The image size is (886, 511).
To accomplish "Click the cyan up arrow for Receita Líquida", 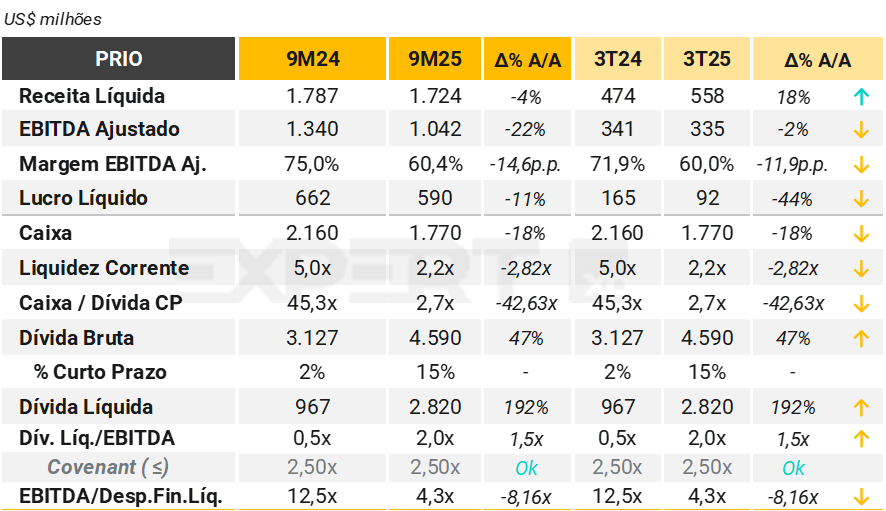I will click(x=859, y=96).
